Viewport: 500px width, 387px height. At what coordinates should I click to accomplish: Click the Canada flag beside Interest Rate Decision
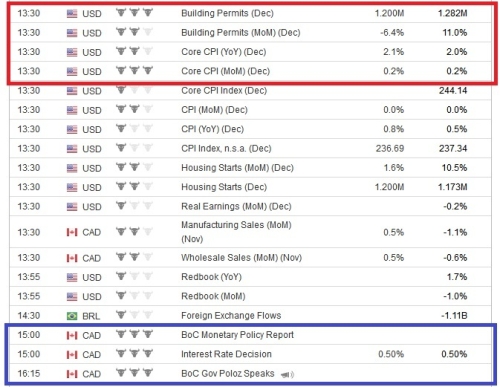[x=72, y=355]
